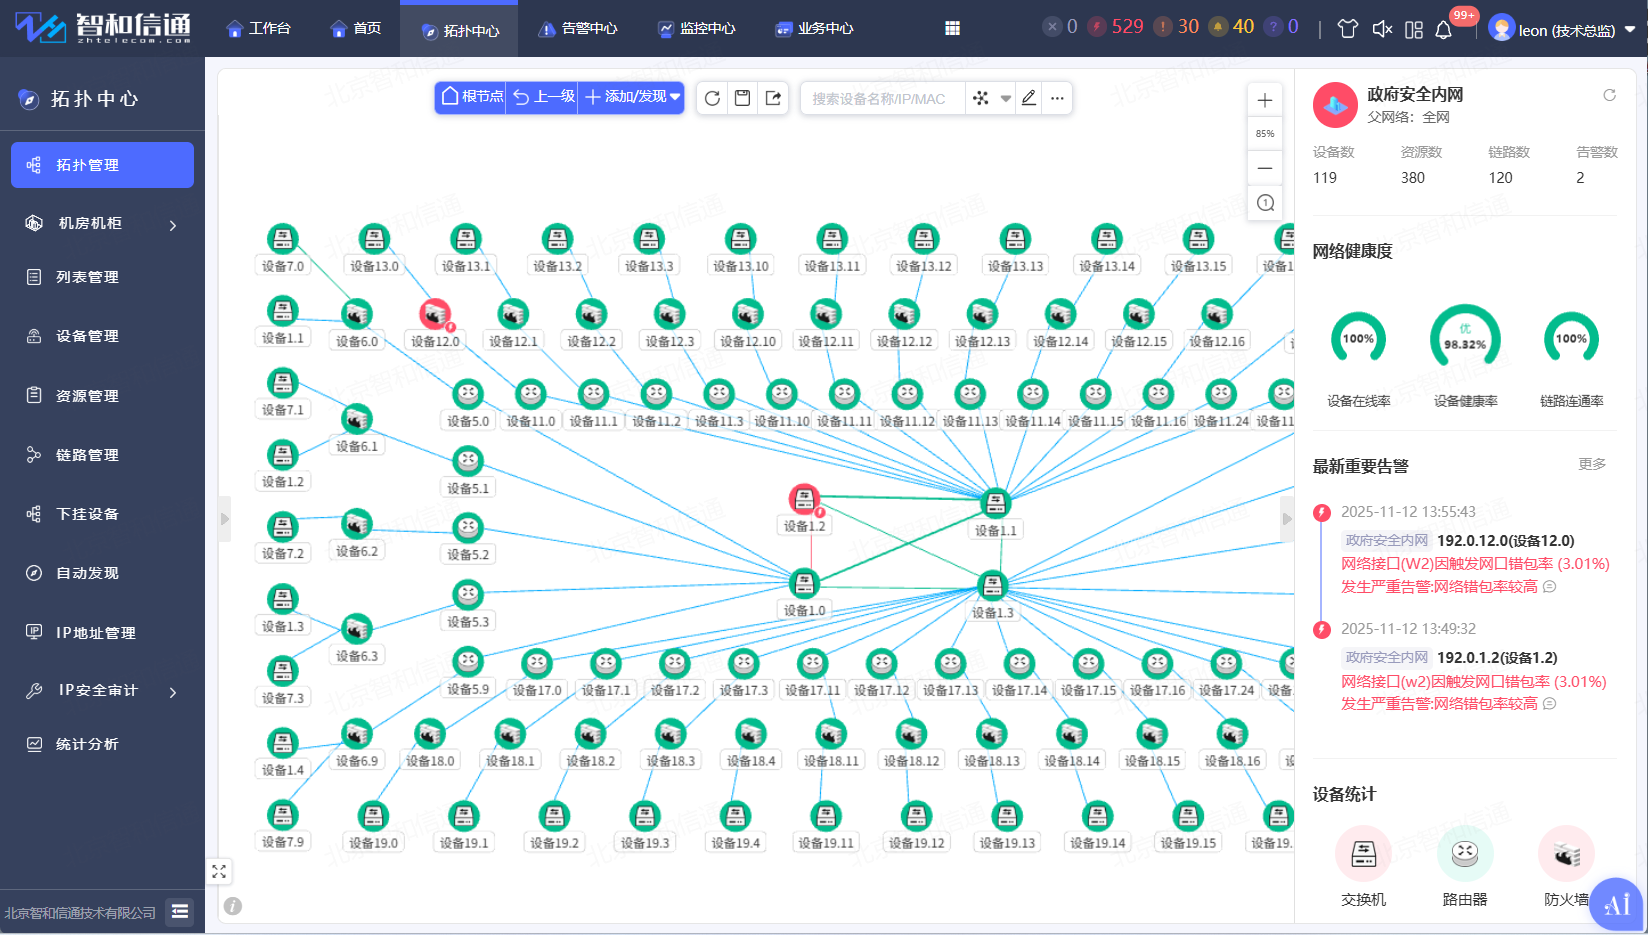Collapse the left panel using canvas edge arrow
1648x935 pixels.
point(225,519)
